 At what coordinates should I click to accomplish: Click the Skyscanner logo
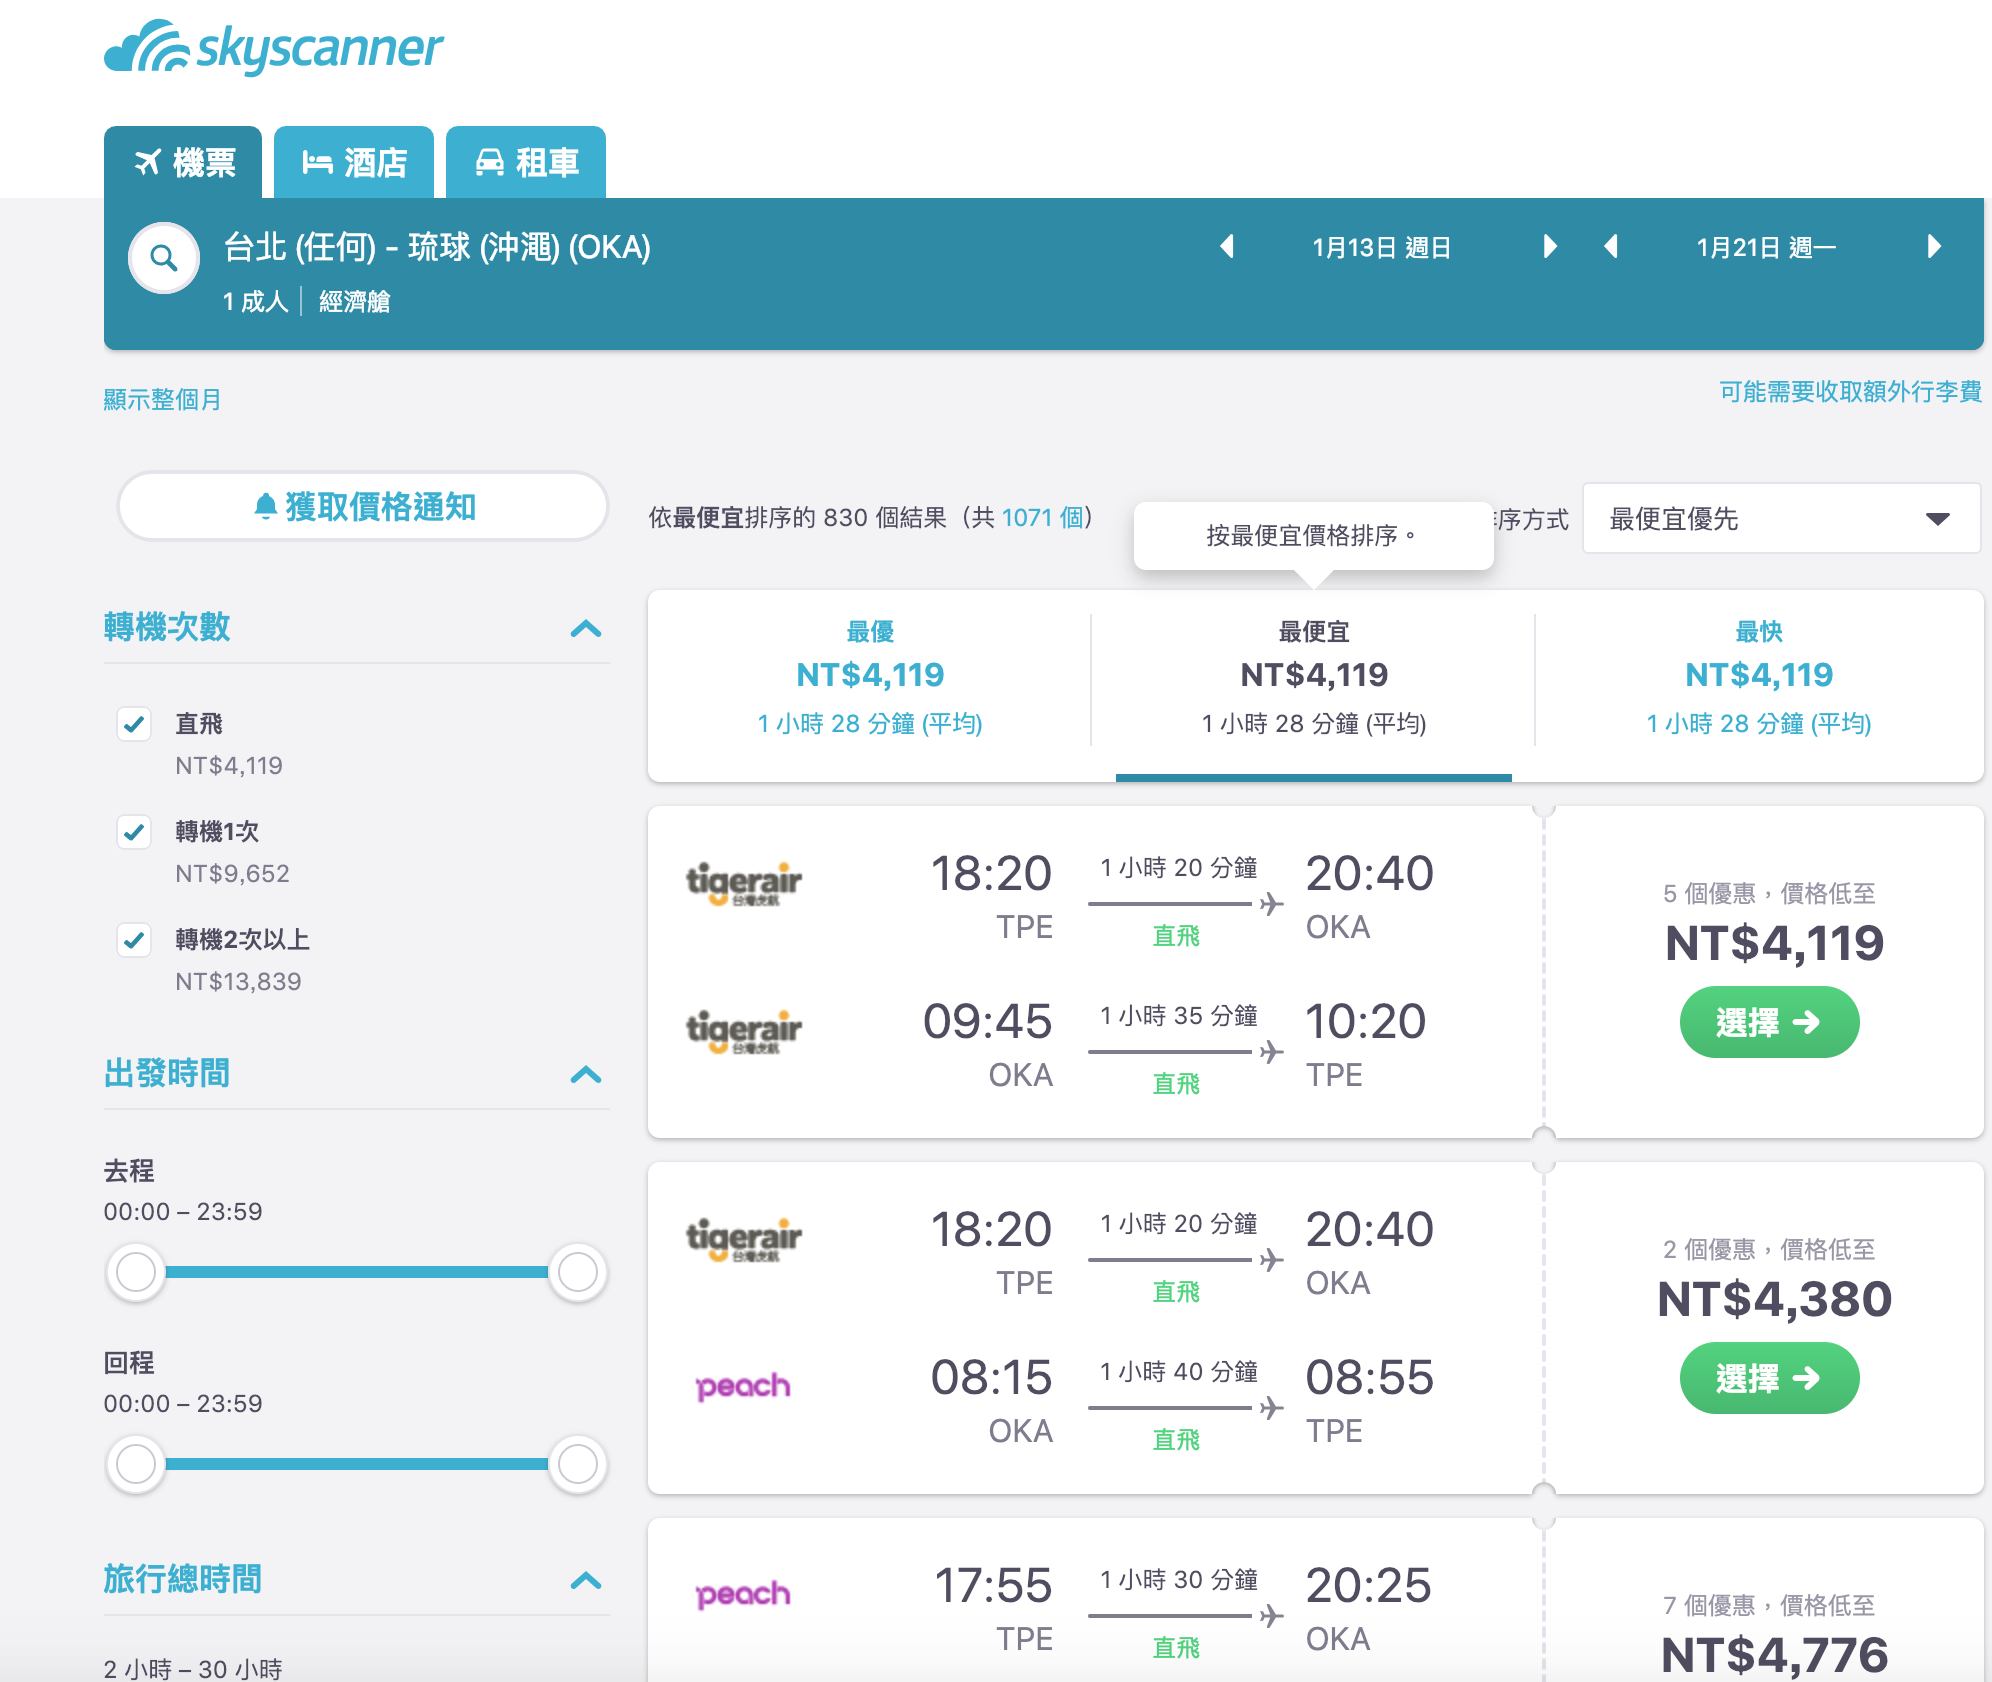(x=273, y=48)
